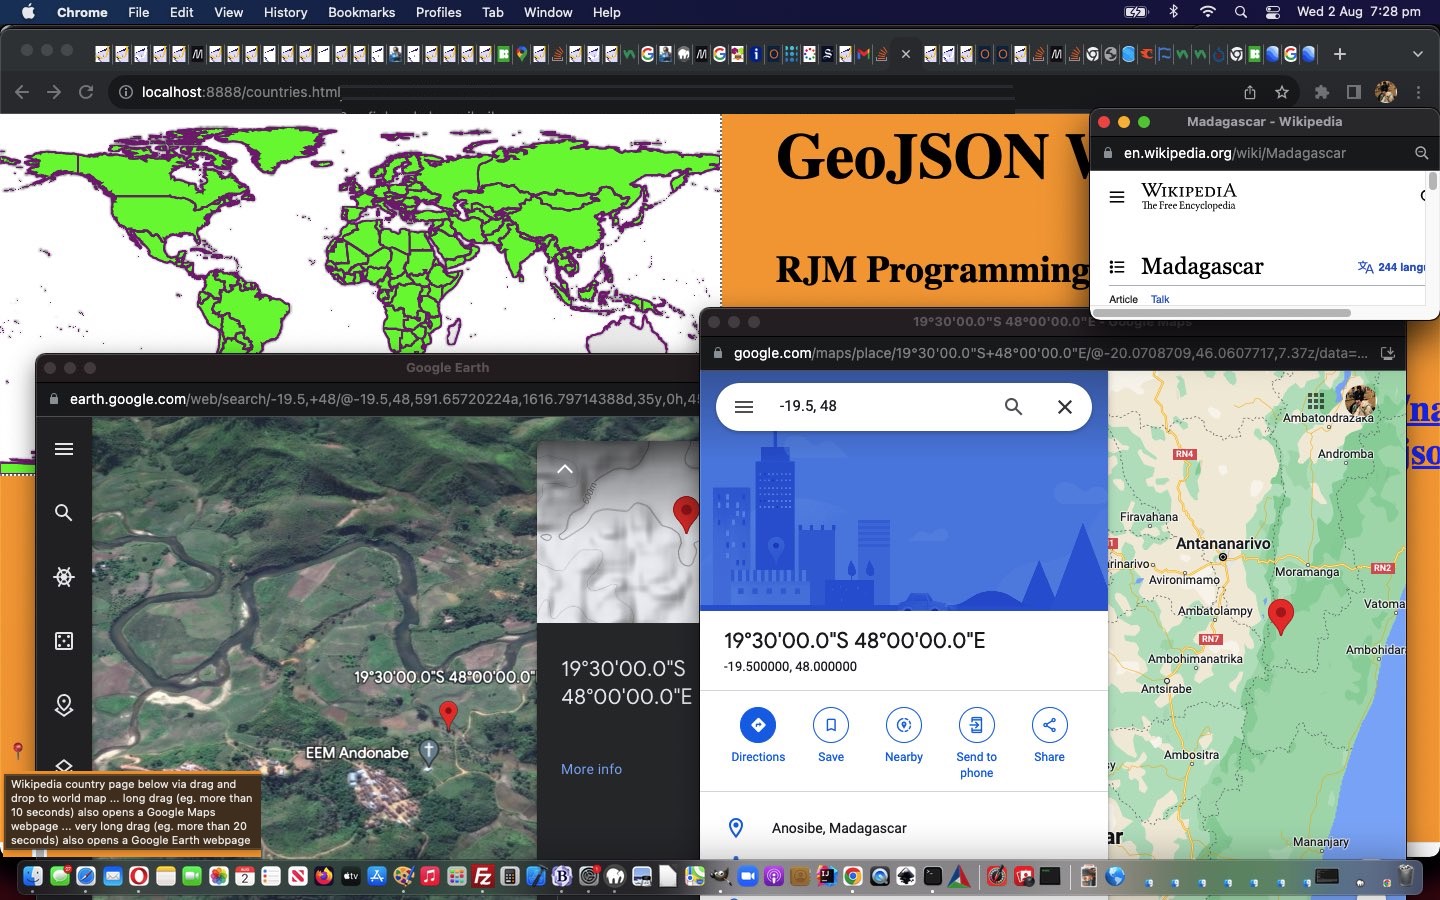Click Chrome profile avatar in toolbar
The width and height of the screenshot is (1440, 900).
coord(1386,92)
